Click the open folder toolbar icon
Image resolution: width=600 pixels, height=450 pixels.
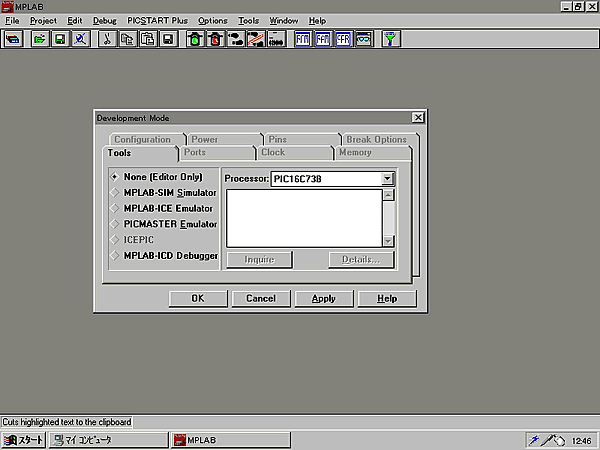(39, 39)
